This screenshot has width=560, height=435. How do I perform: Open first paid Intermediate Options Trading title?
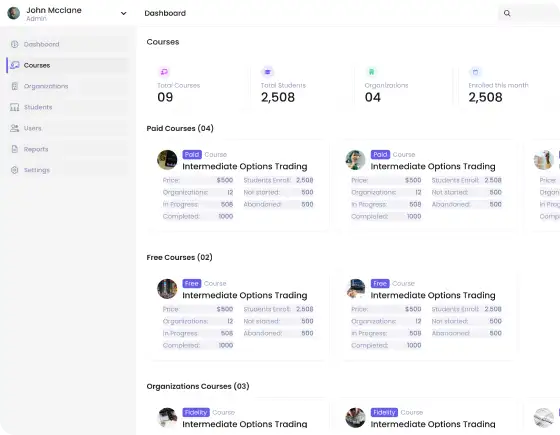(x=245, y=166)
